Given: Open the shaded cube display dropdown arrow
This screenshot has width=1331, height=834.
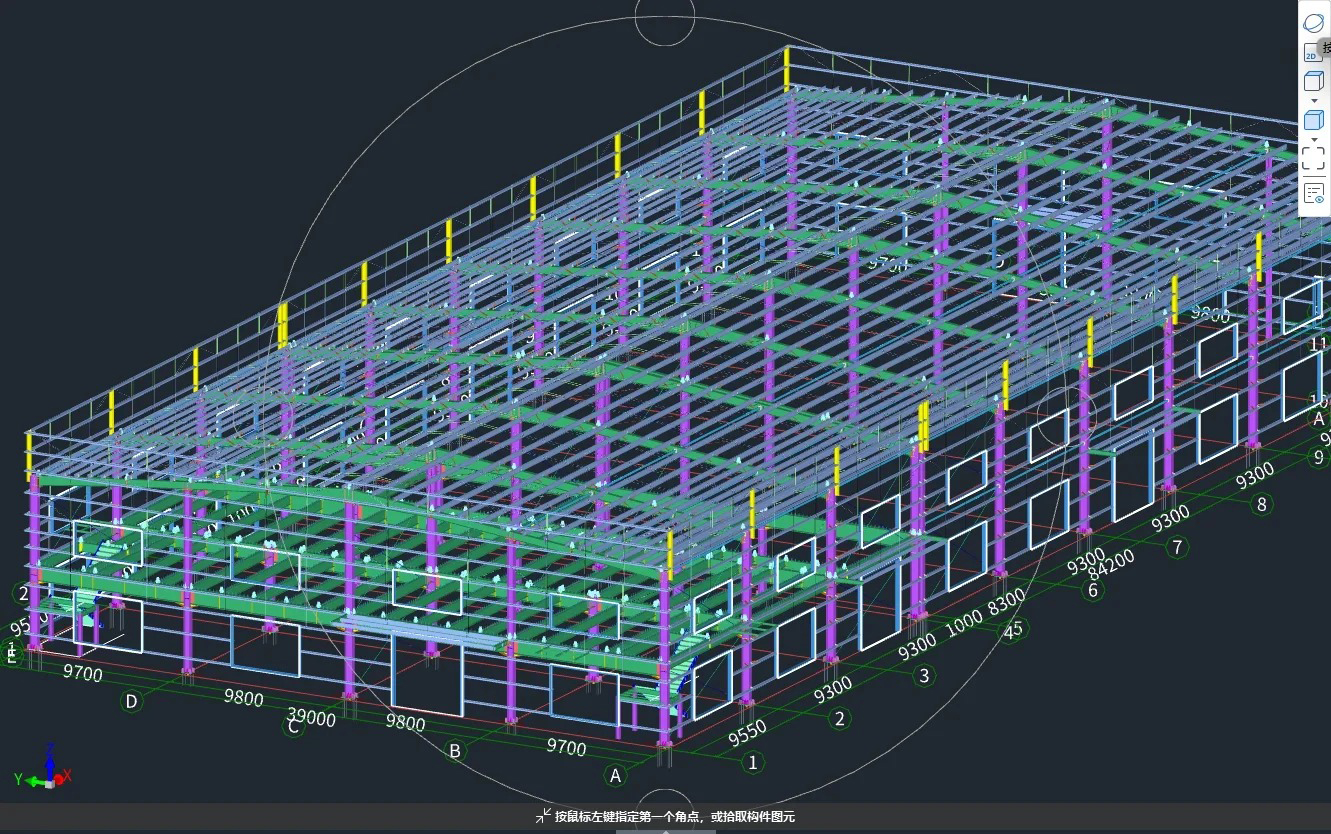Looking at the screenshot, I should click(x=1313, y=140).
